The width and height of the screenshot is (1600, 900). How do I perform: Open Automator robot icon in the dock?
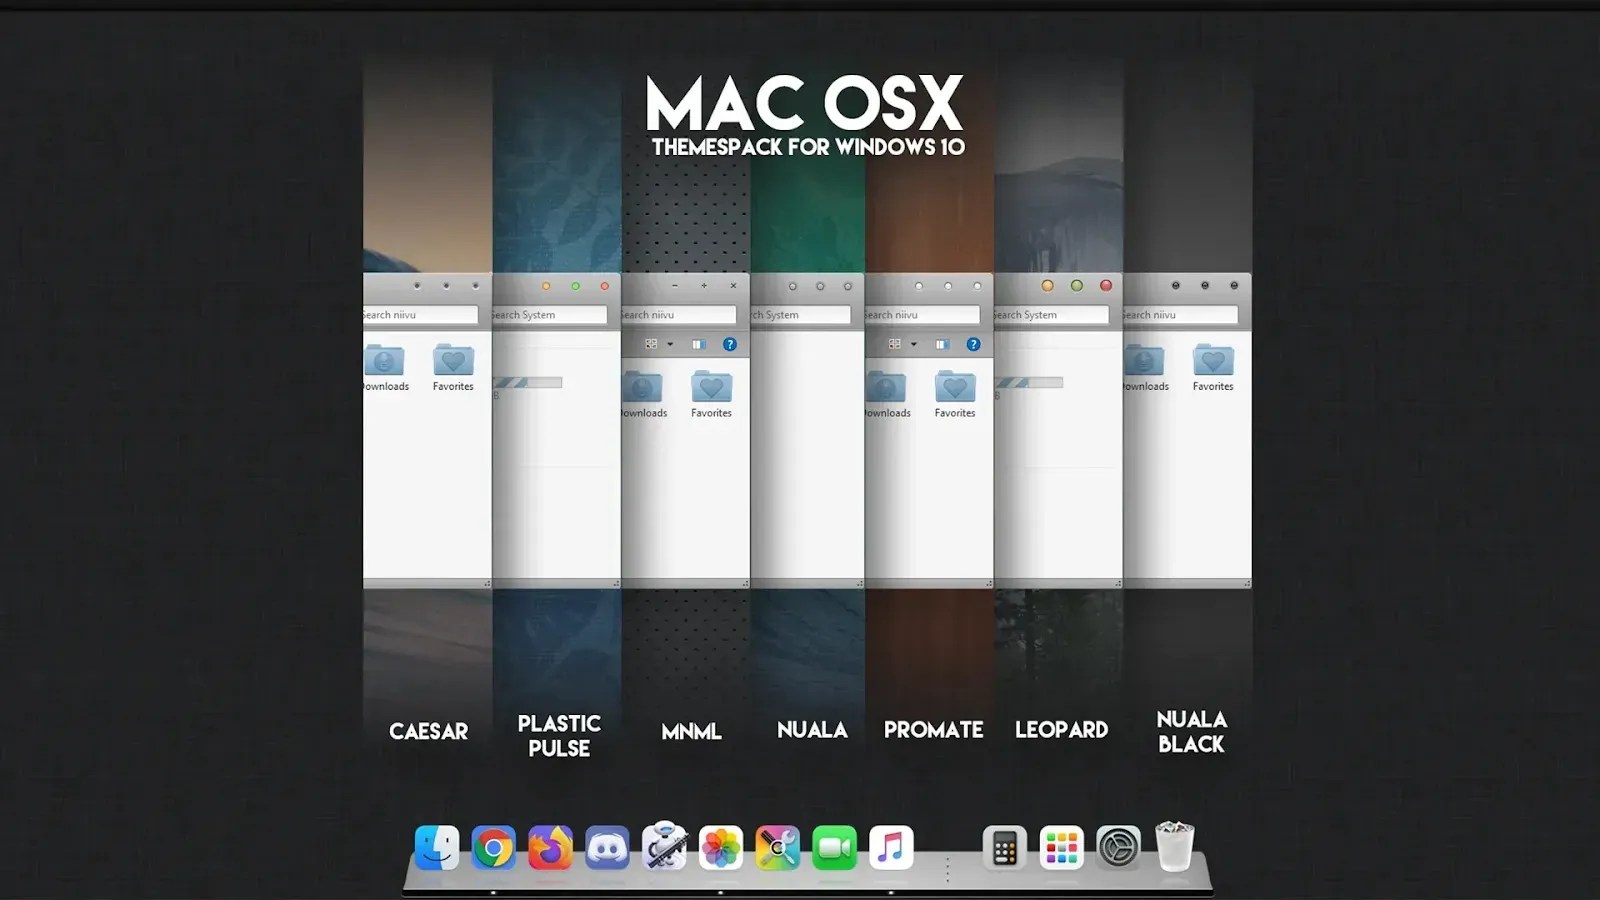pos(664,846)
